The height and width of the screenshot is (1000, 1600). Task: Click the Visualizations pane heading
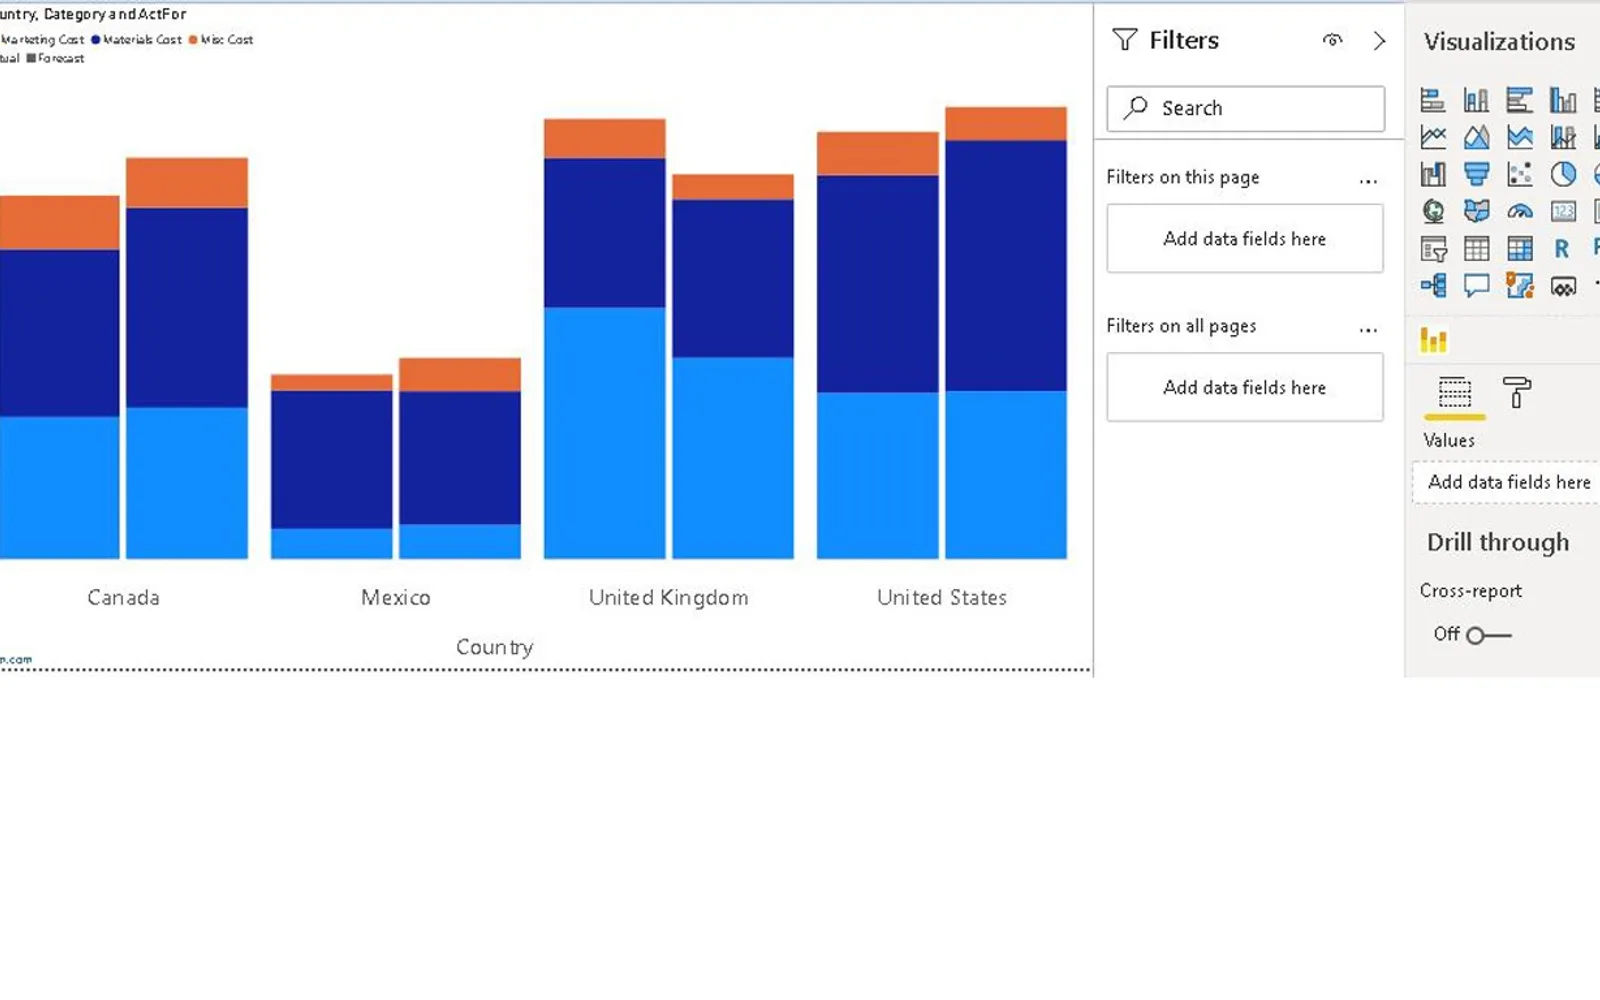tap(1499, 42)
